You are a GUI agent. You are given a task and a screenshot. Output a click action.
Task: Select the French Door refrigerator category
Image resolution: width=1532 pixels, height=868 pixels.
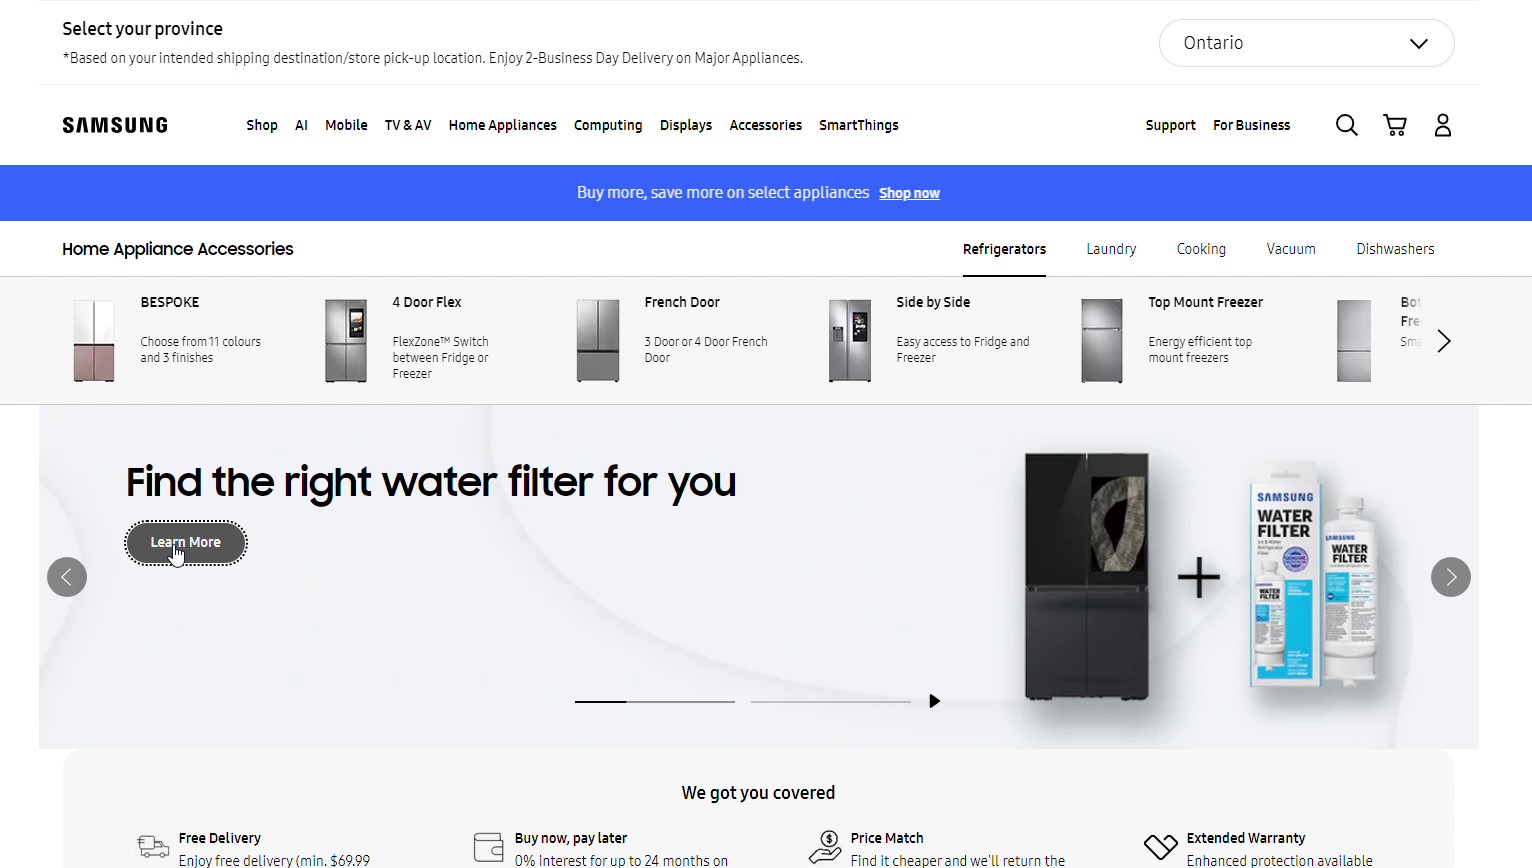pyautogui.click(x=682, y=302)
